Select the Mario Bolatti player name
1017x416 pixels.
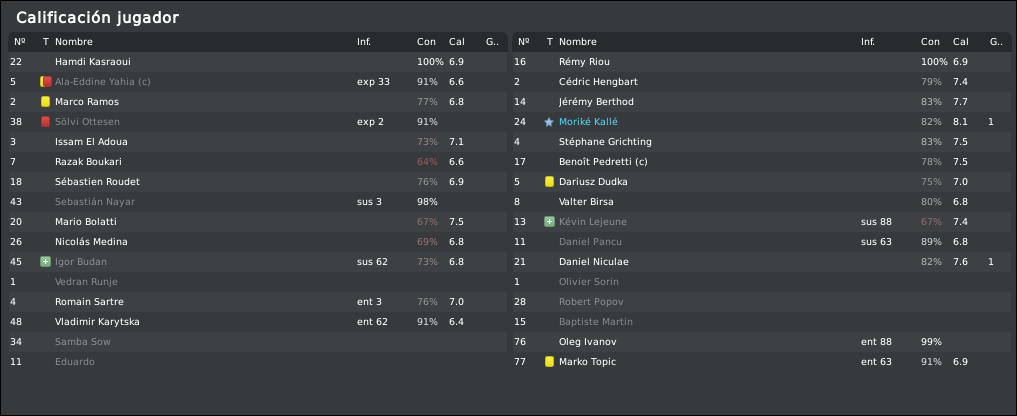(x=86, y=222)
